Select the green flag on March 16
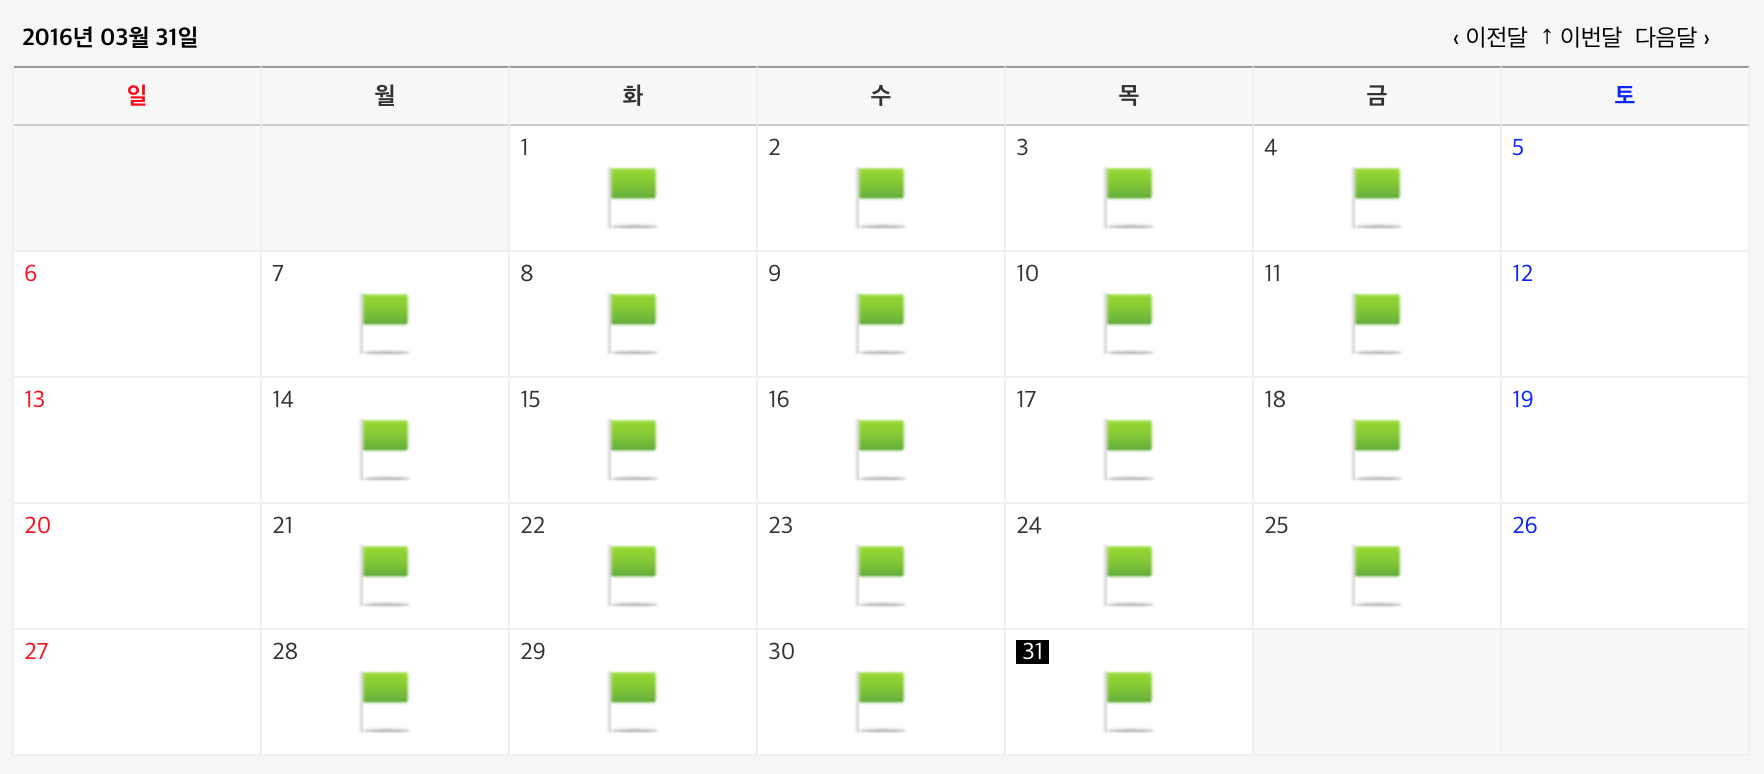Viewport: 1764px width, 774px height. [880, 448]
